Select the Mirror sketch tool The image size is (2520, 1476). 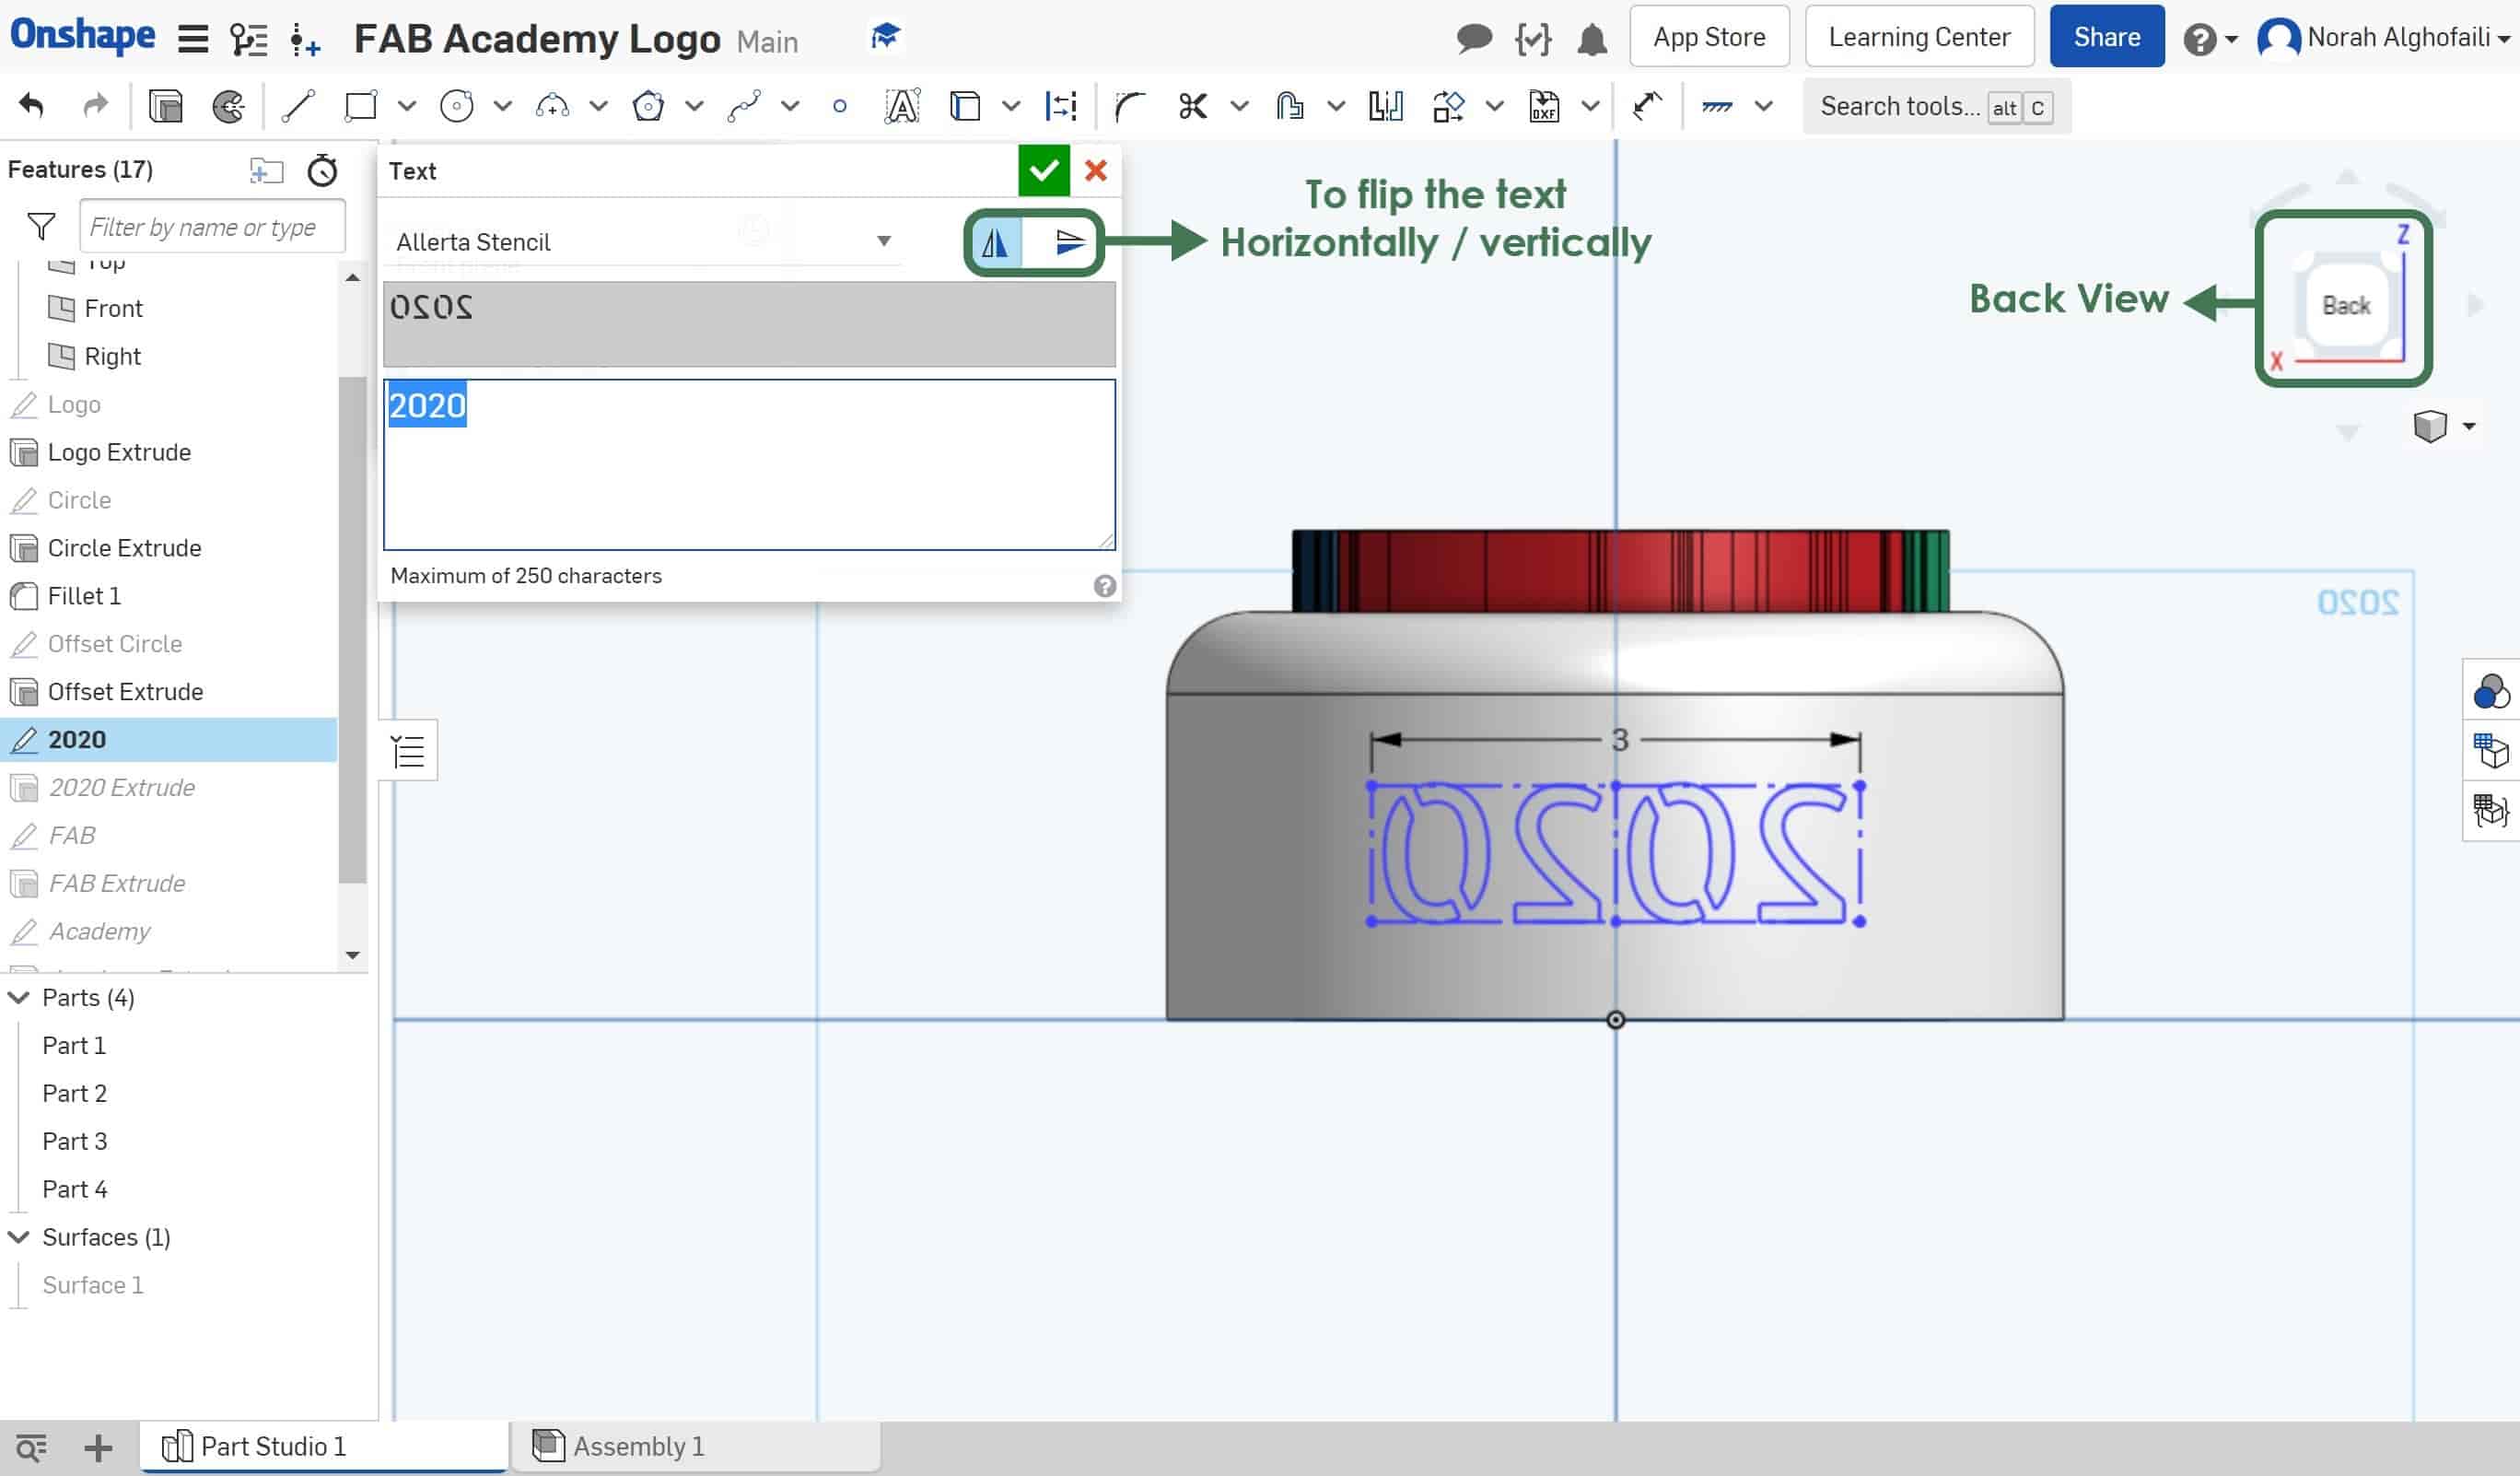1385,105
